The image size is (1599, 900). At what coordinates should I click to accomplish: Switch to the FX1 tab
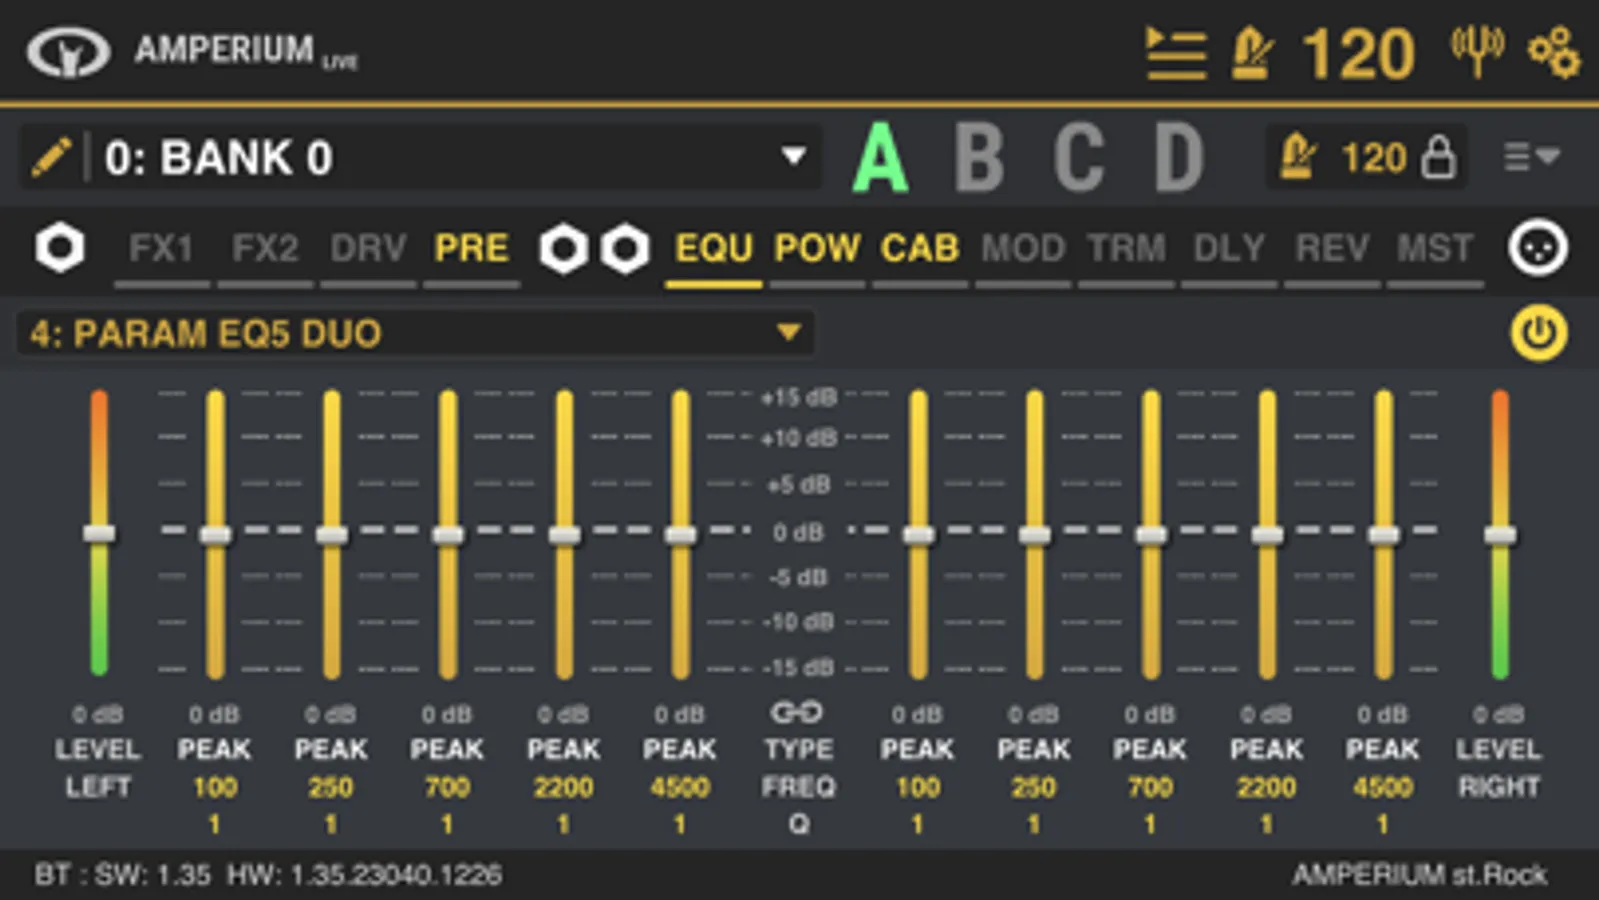point(161,248)
